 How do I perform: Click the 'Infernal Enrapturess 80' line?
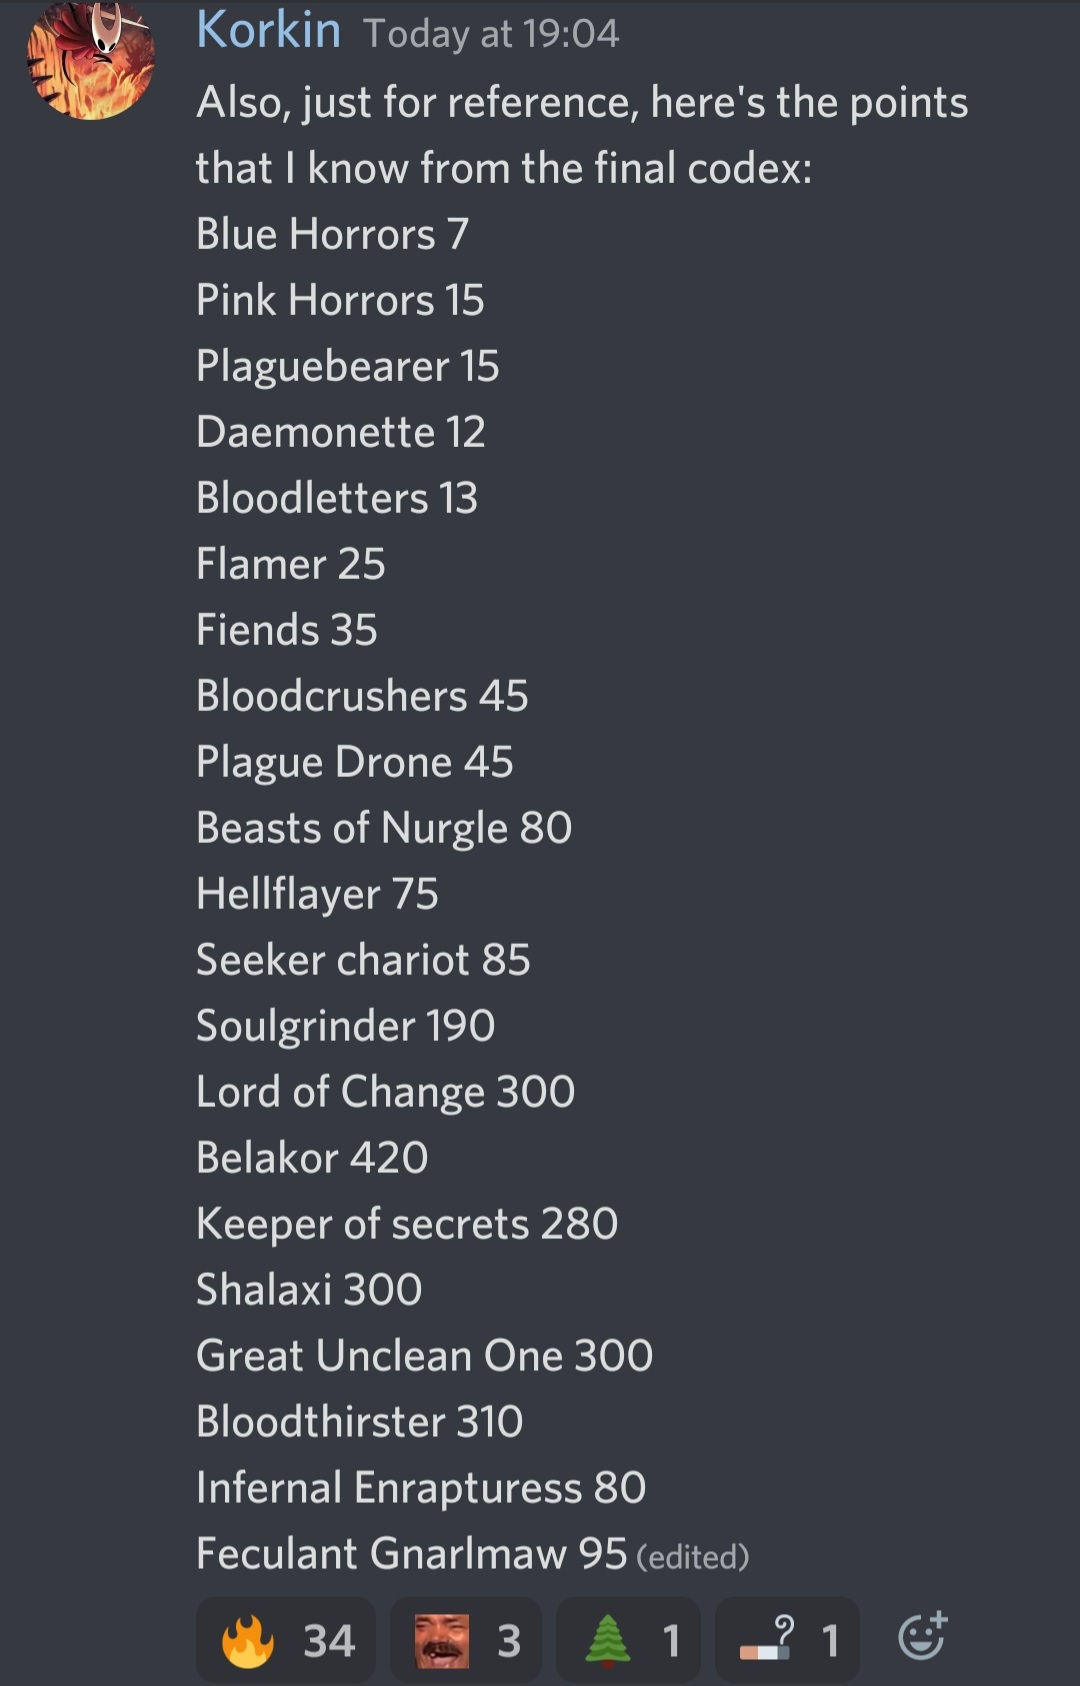point(421,1488)
